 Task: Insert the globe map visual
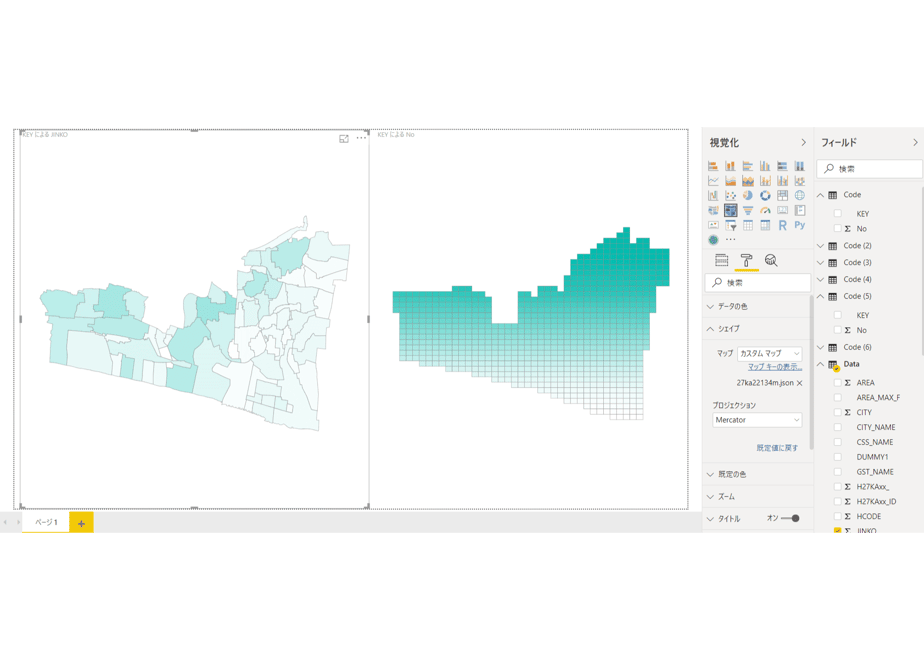pyautogui.click(x=800, y=195)
